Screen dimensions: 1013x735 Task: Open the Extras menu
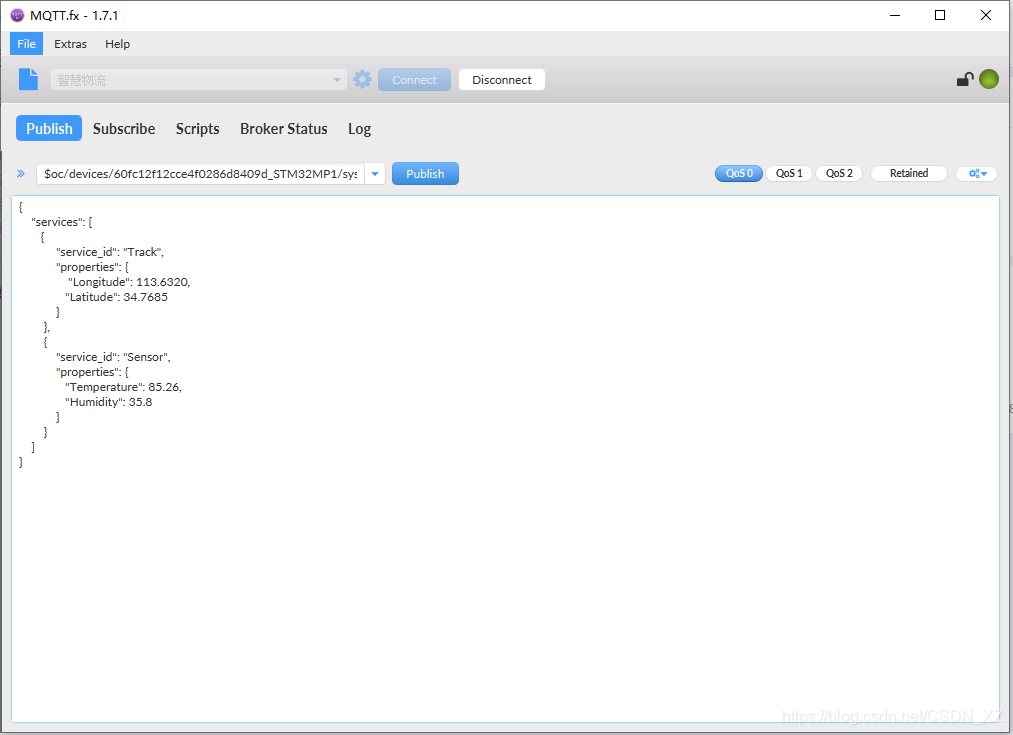click(x=70, y=44)
